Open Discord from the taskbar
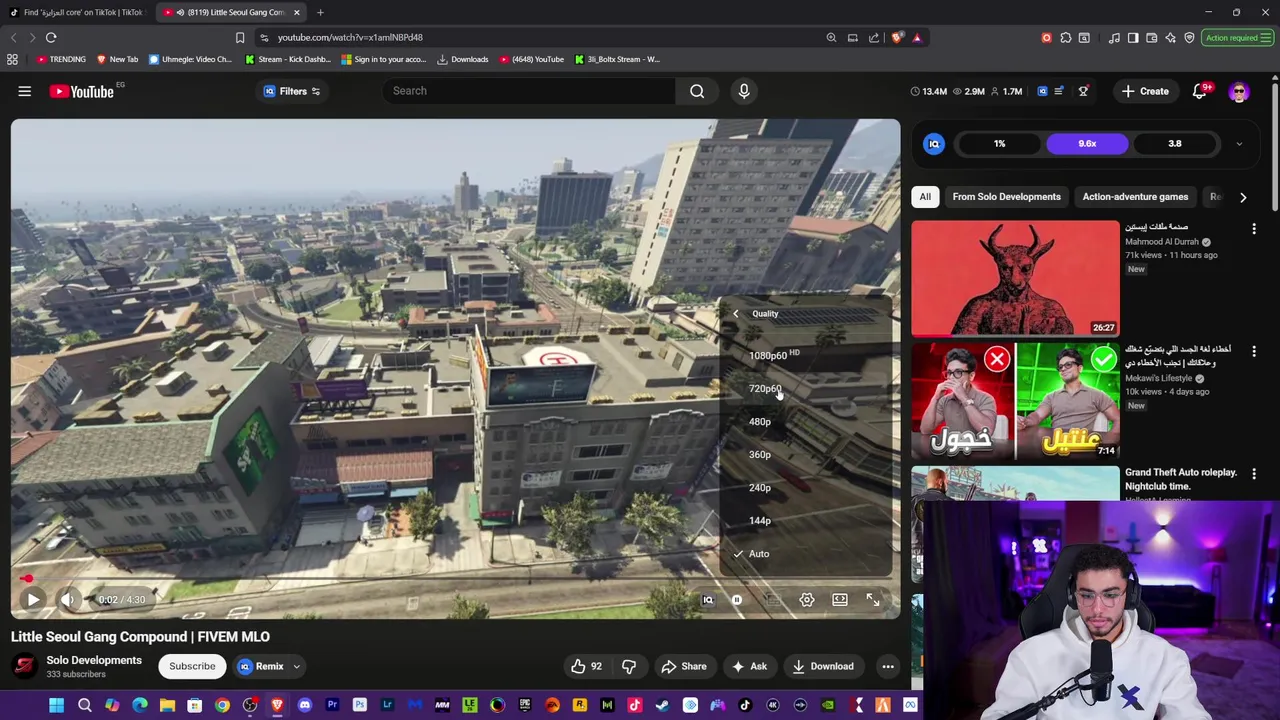 (304, 705)
